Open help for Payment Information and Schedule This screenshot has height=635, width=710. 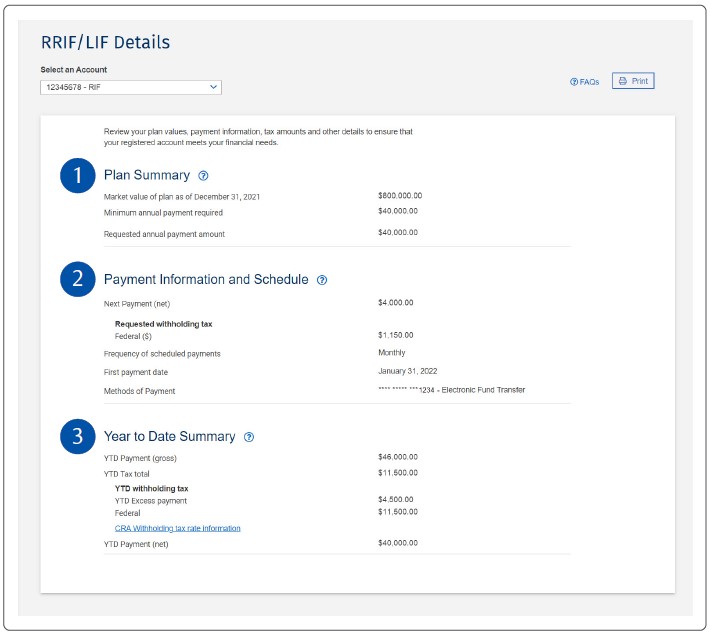pyautogui.click(x=322, y=281)
